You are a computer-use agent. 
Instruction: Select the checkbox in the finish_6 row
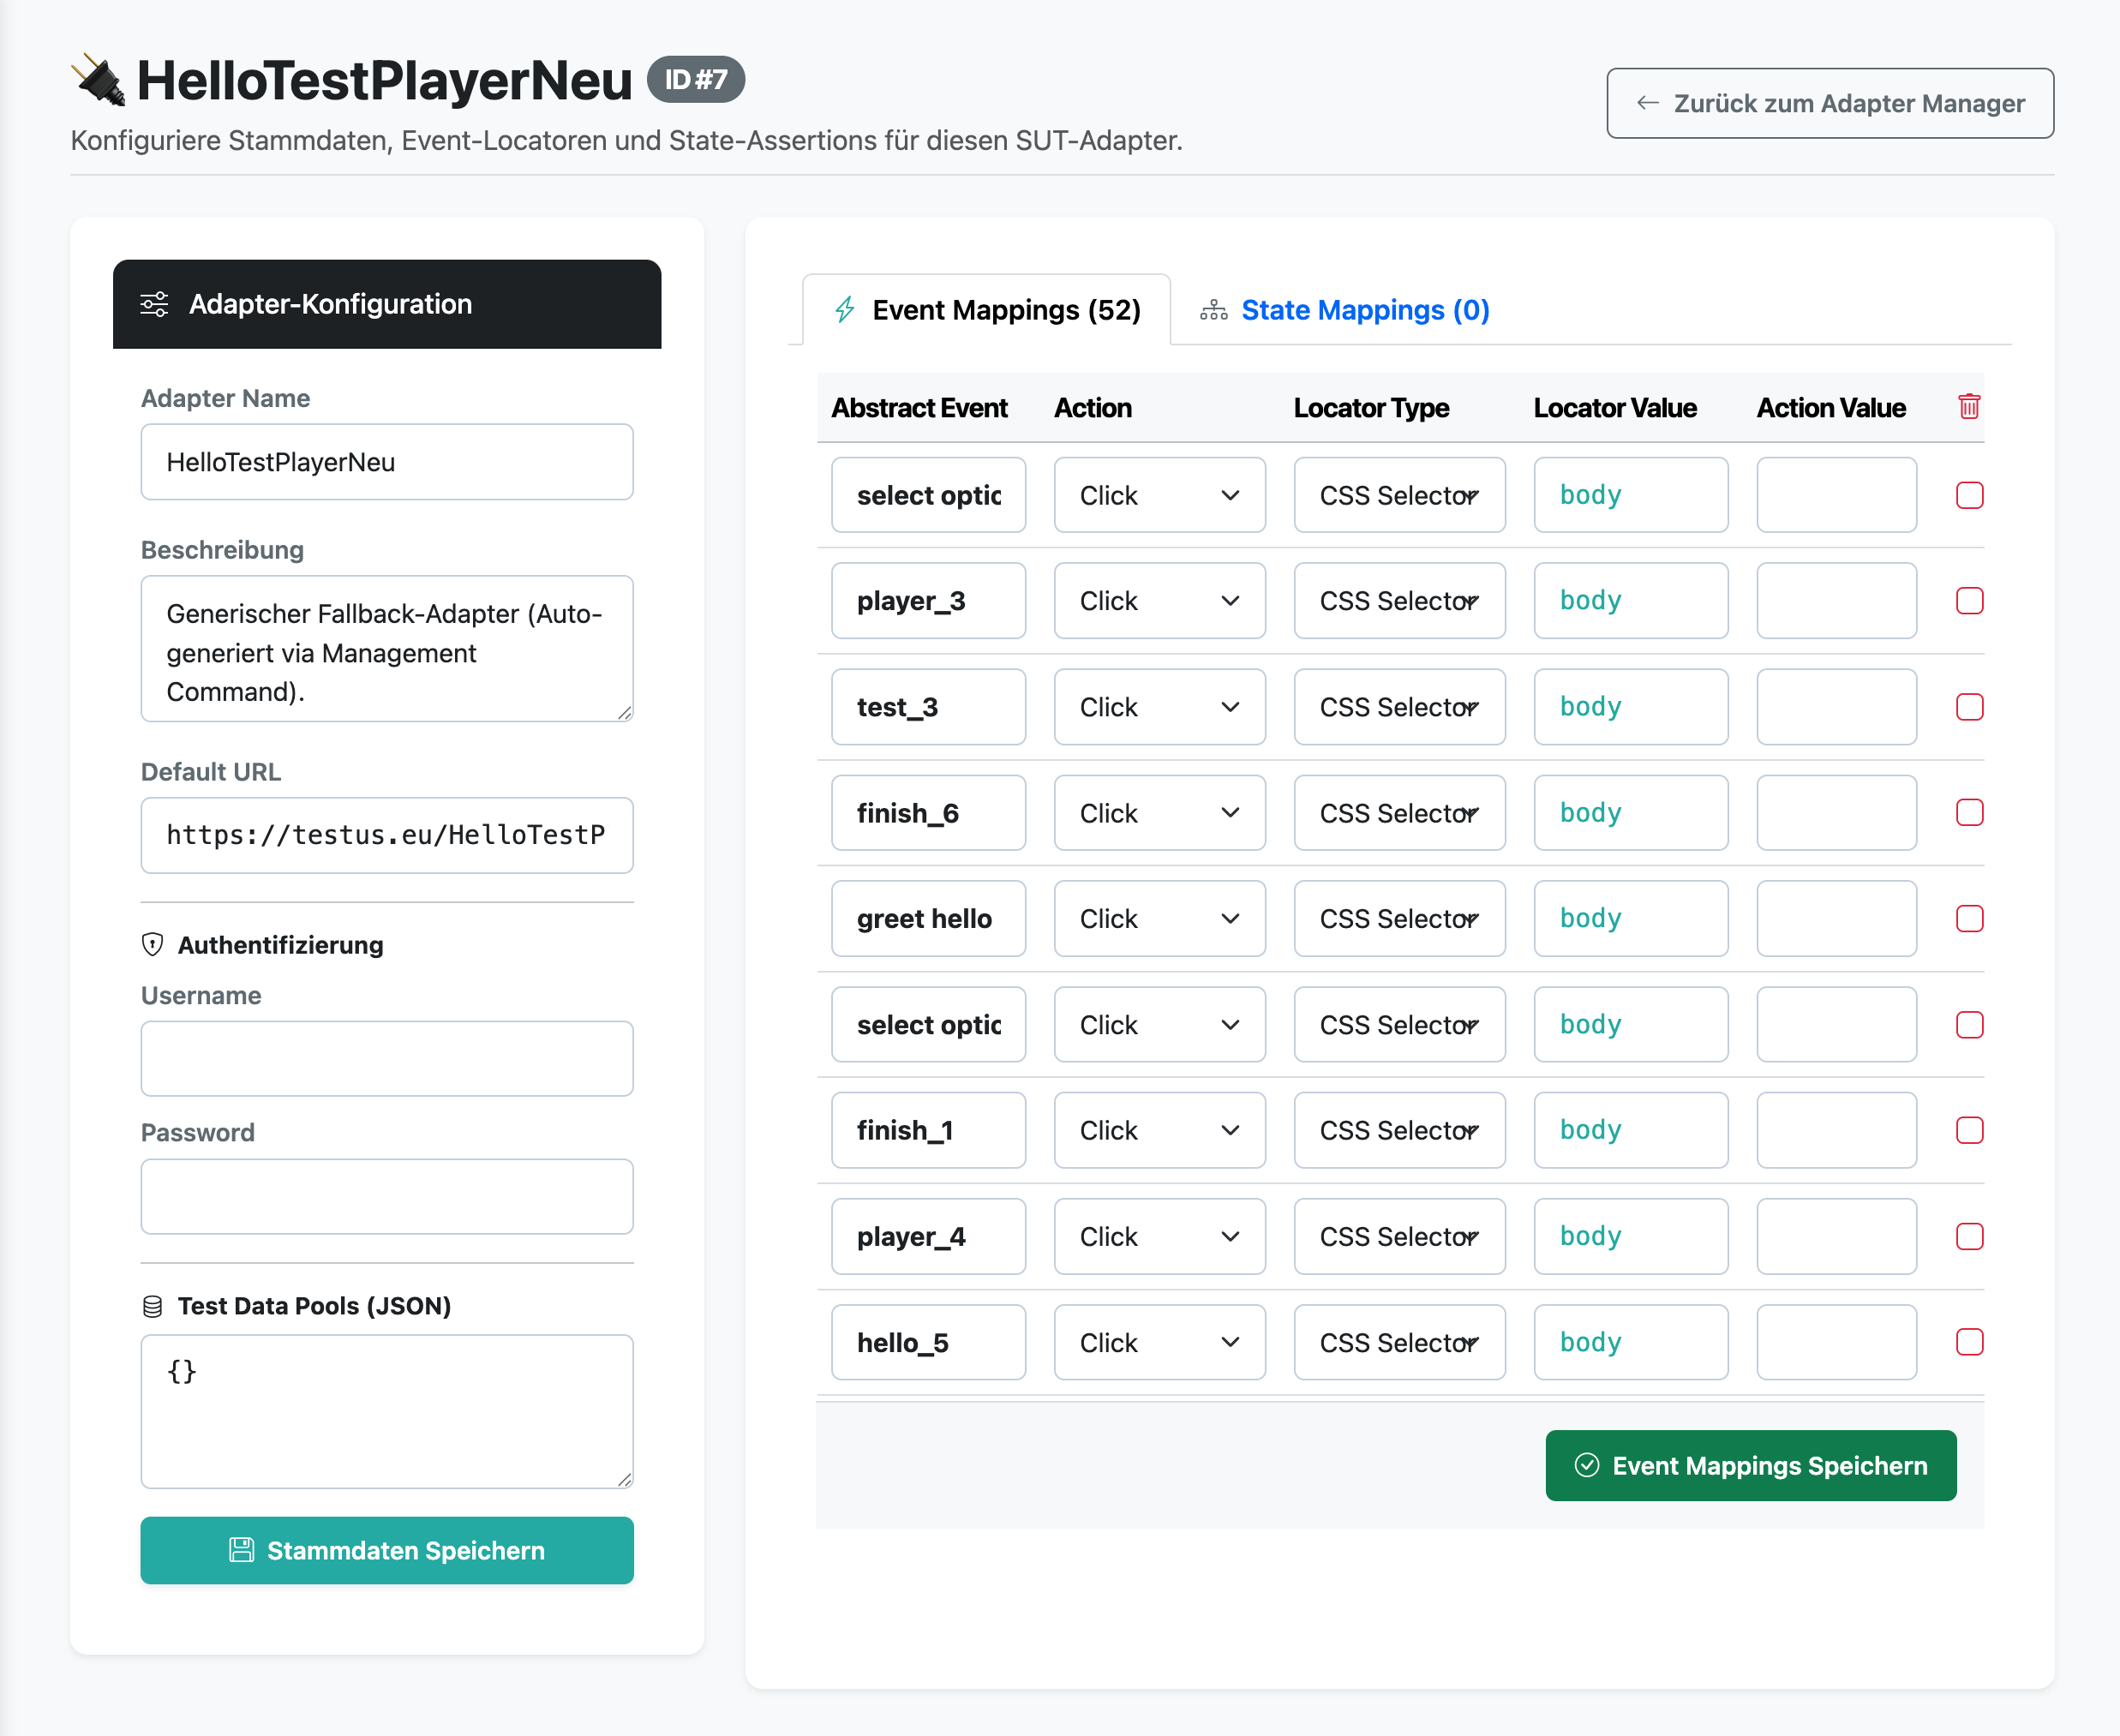coord(1969,813)
